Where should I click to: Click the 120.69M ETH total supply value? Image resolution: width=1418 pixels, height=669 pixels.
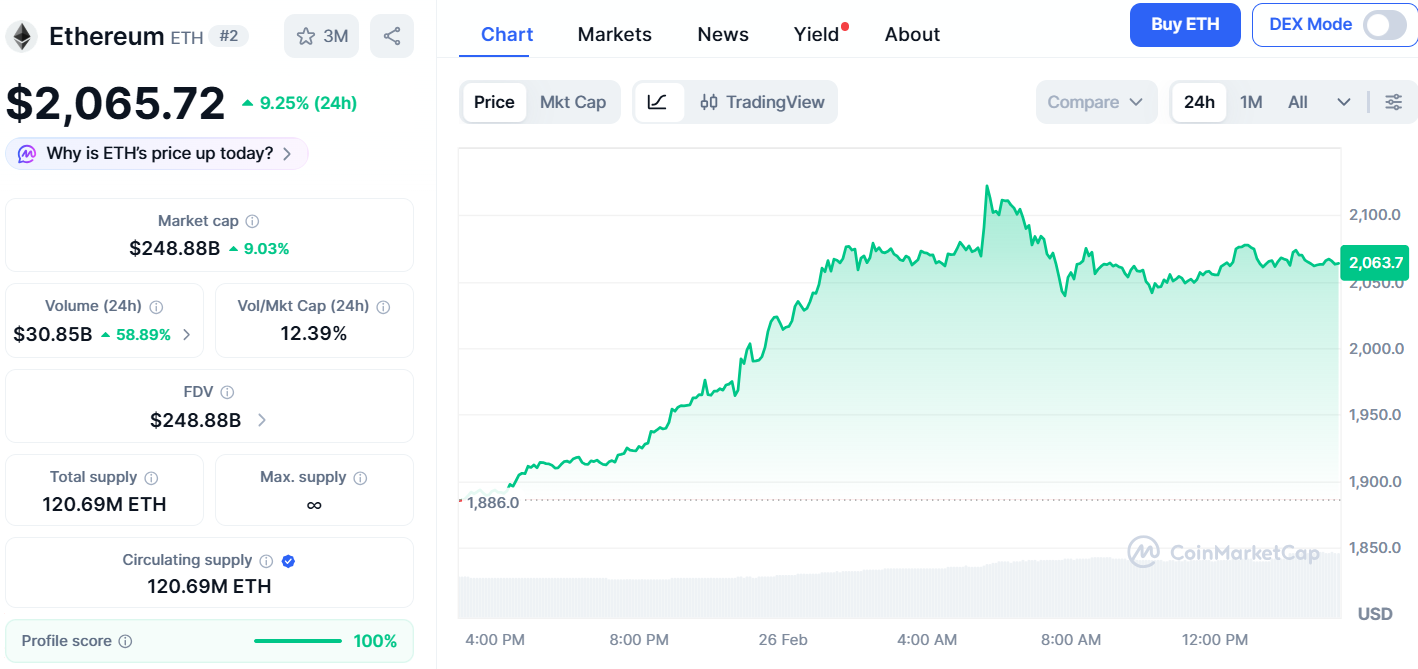pyautogui.click(x=104, y=504)
